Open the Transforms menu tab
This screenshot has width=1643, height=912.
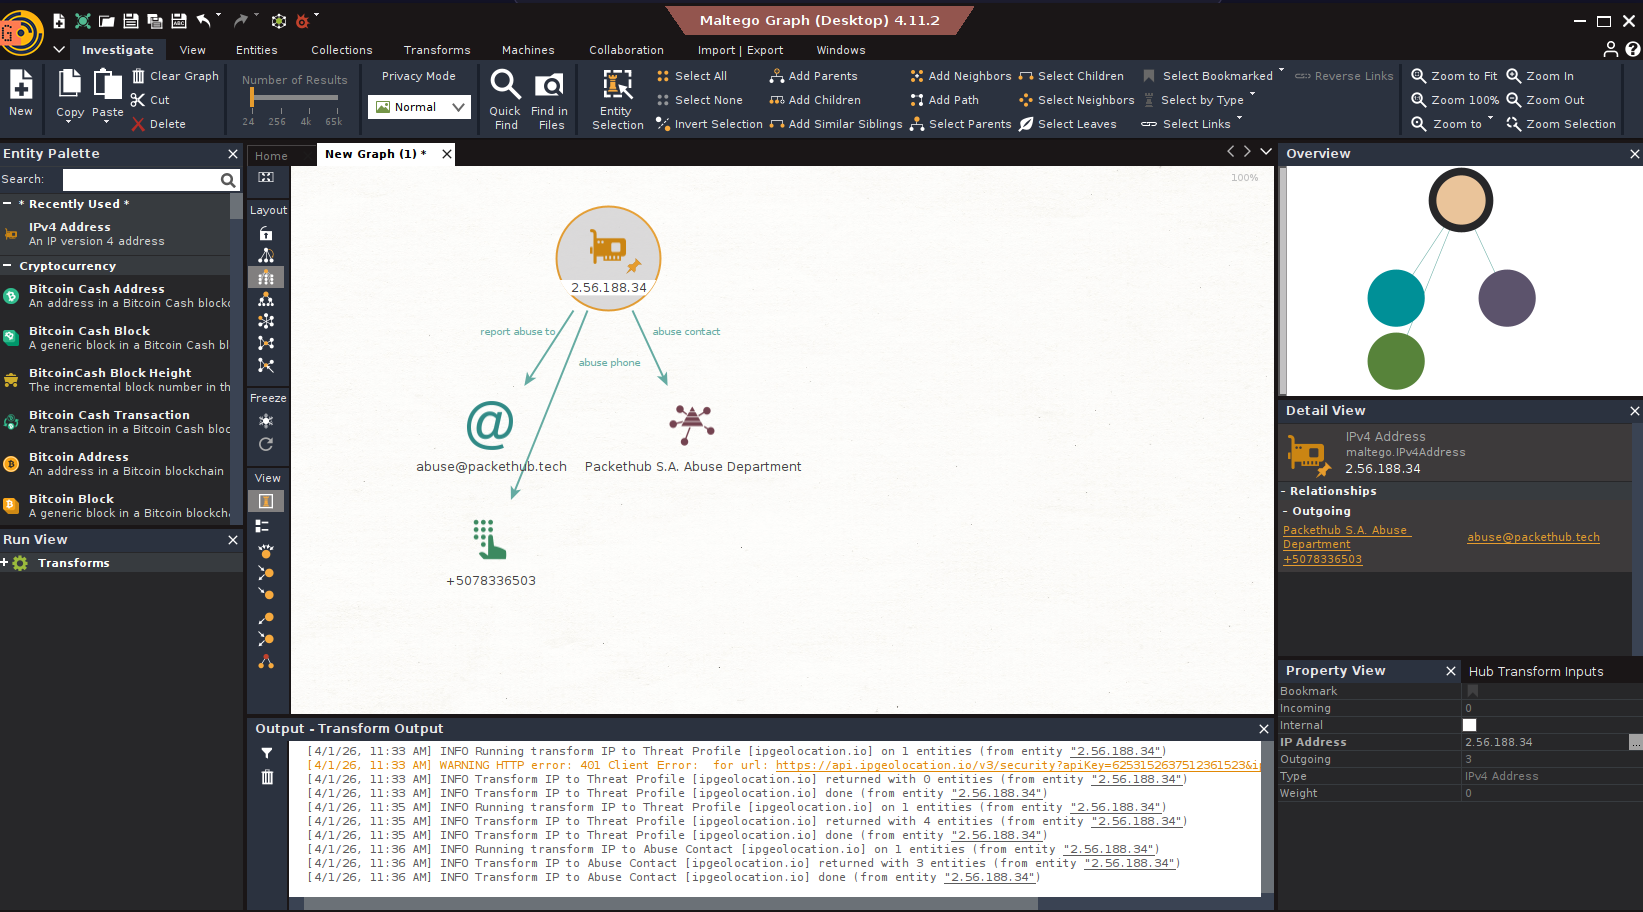pyautogui.click(x=436, y=50)
